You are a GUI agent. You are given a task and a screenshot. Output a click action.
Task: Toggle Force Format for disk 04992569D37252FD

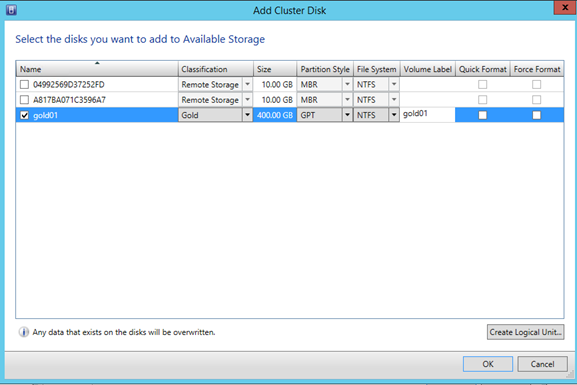pos(537,85)
